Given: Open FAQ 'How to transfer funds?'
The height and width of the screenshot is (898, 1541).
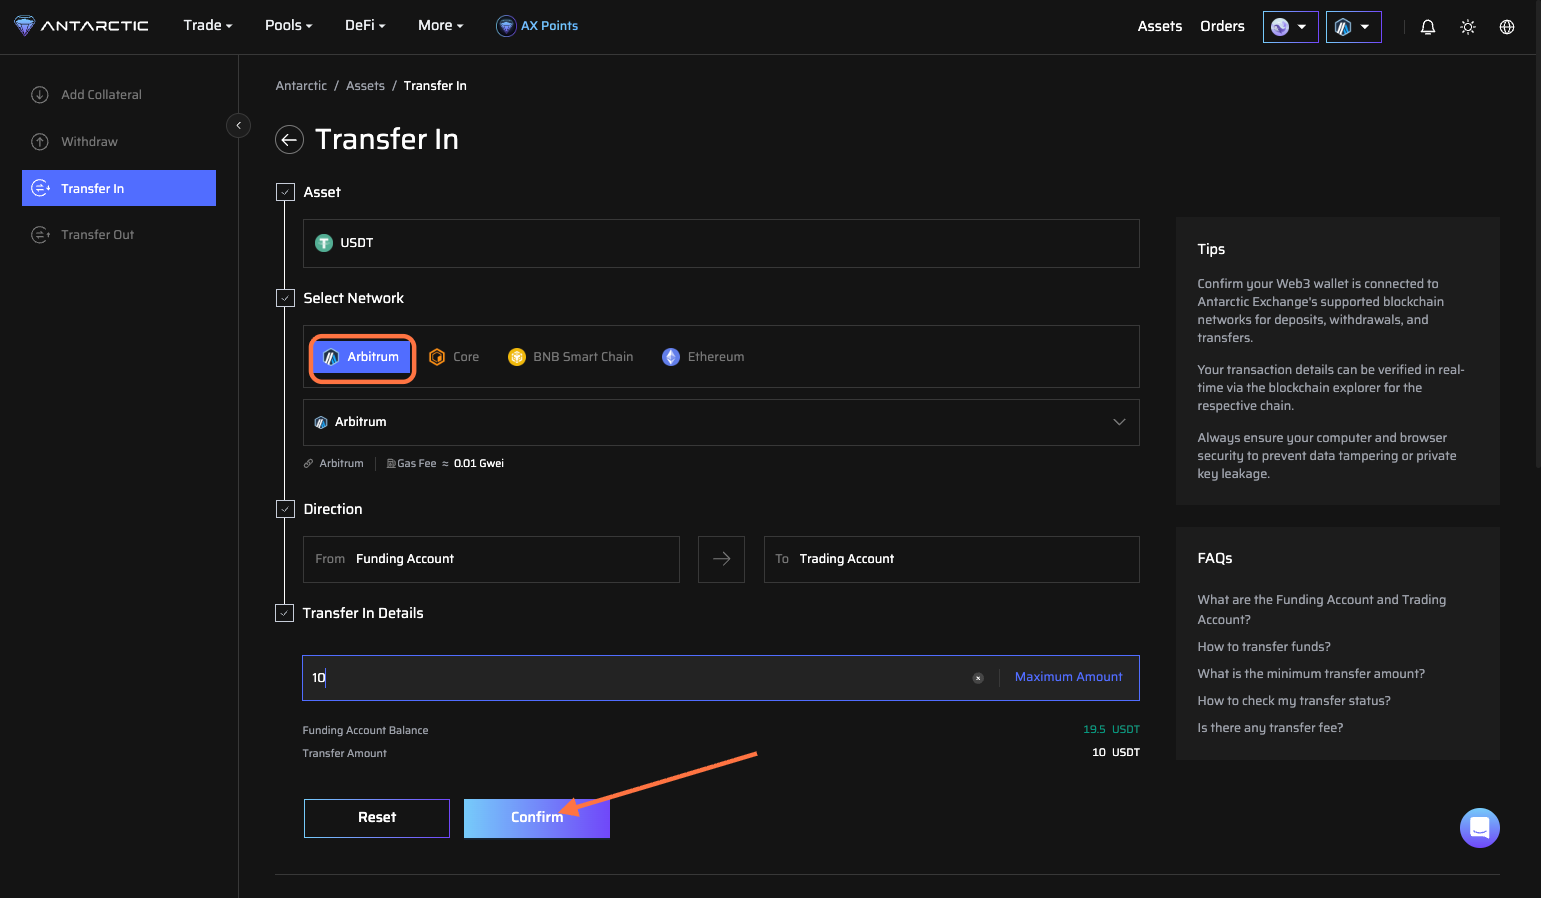Looking at the screenshot, I should 1264,647.
